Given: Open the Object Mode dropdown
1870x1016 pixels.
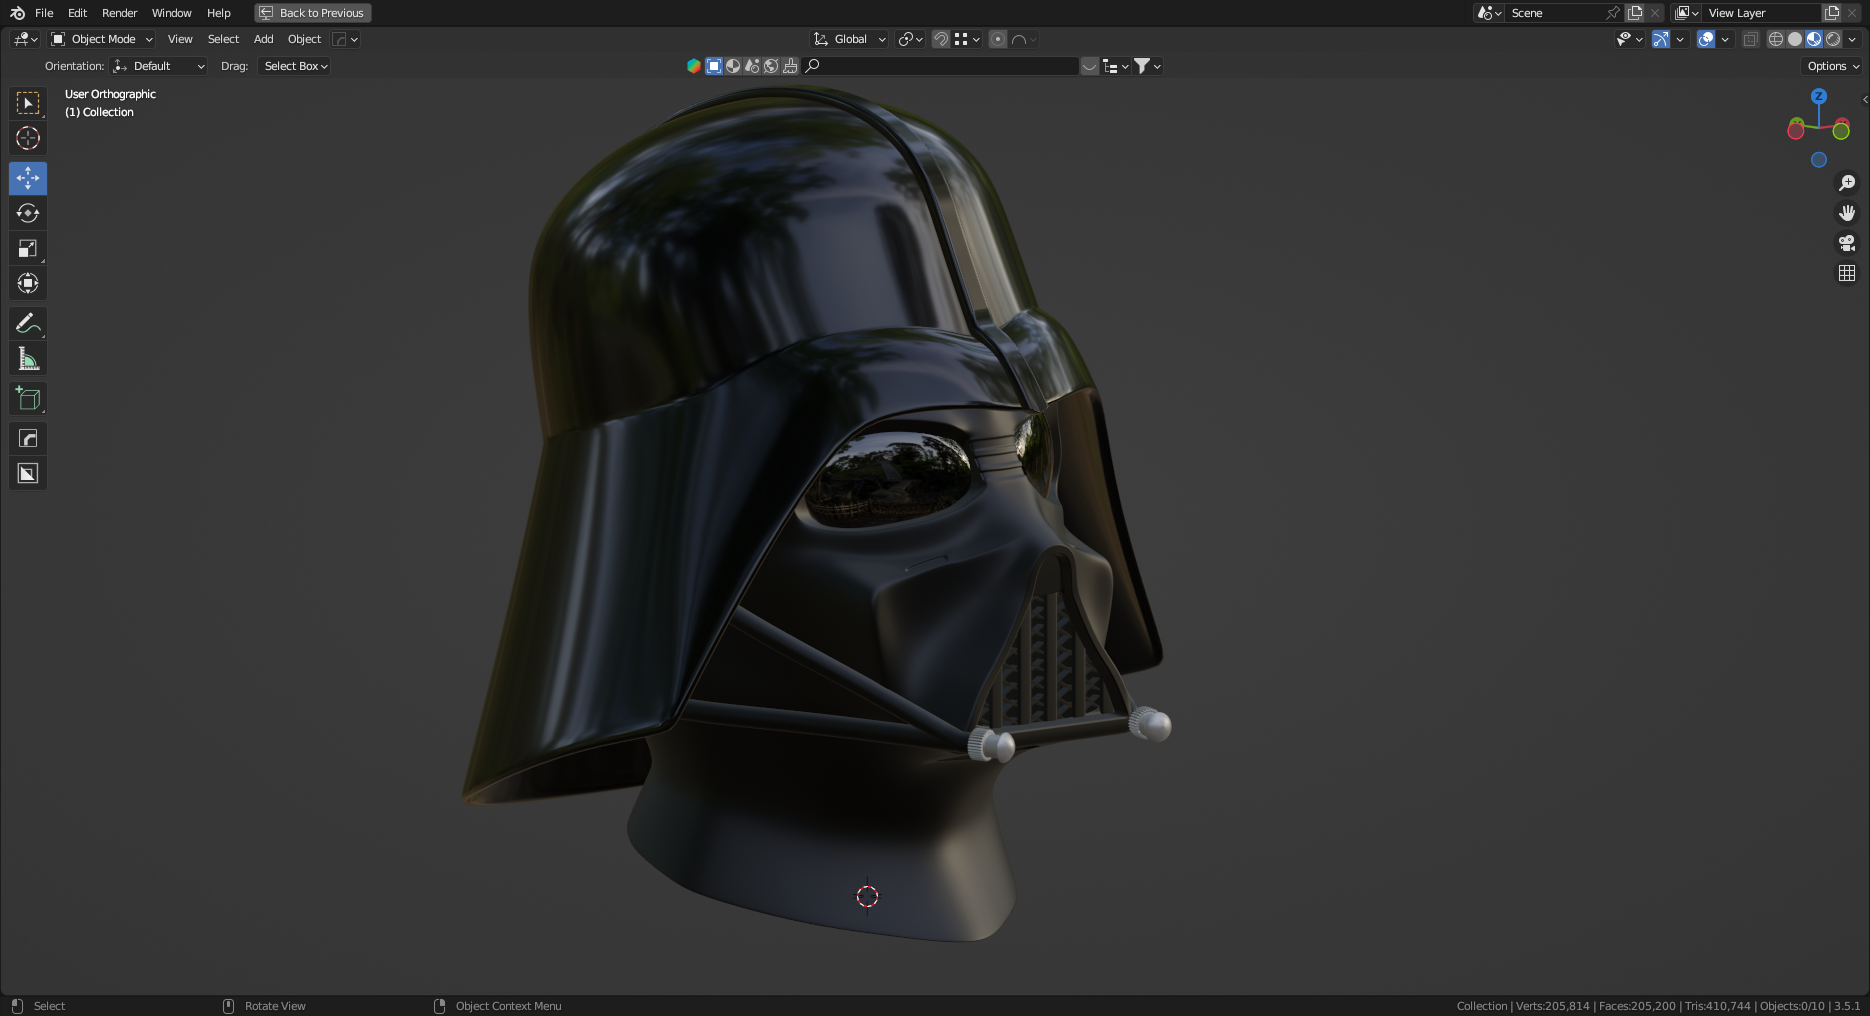Looking at the screenshot, I should coord(102,39).
